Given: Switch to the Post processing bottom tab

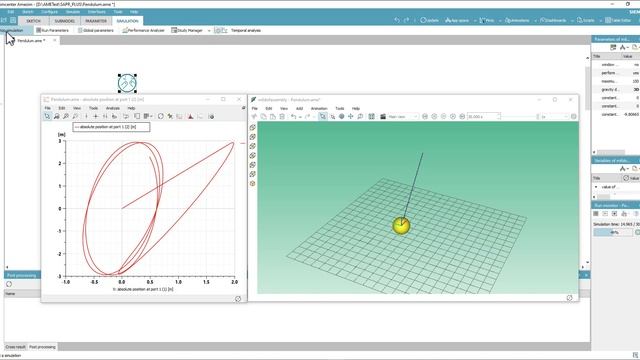Looking at the screenshot, I should click(42, 347).
